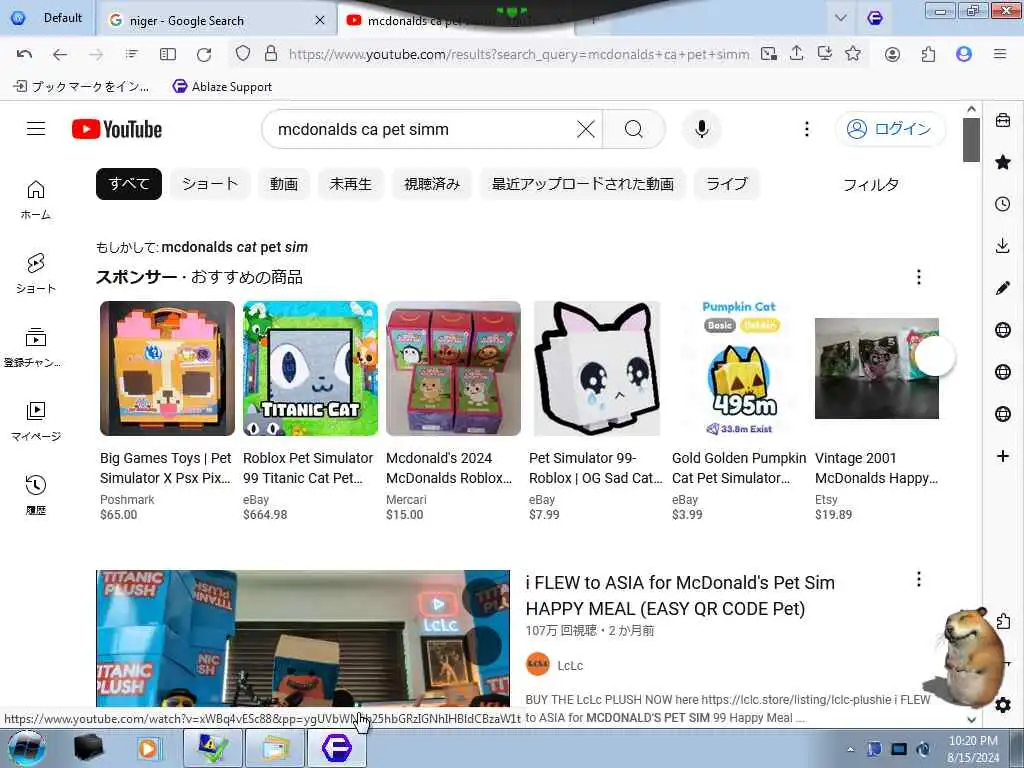
Task: Focus the YouTube search text field
Action: point(424,129)
